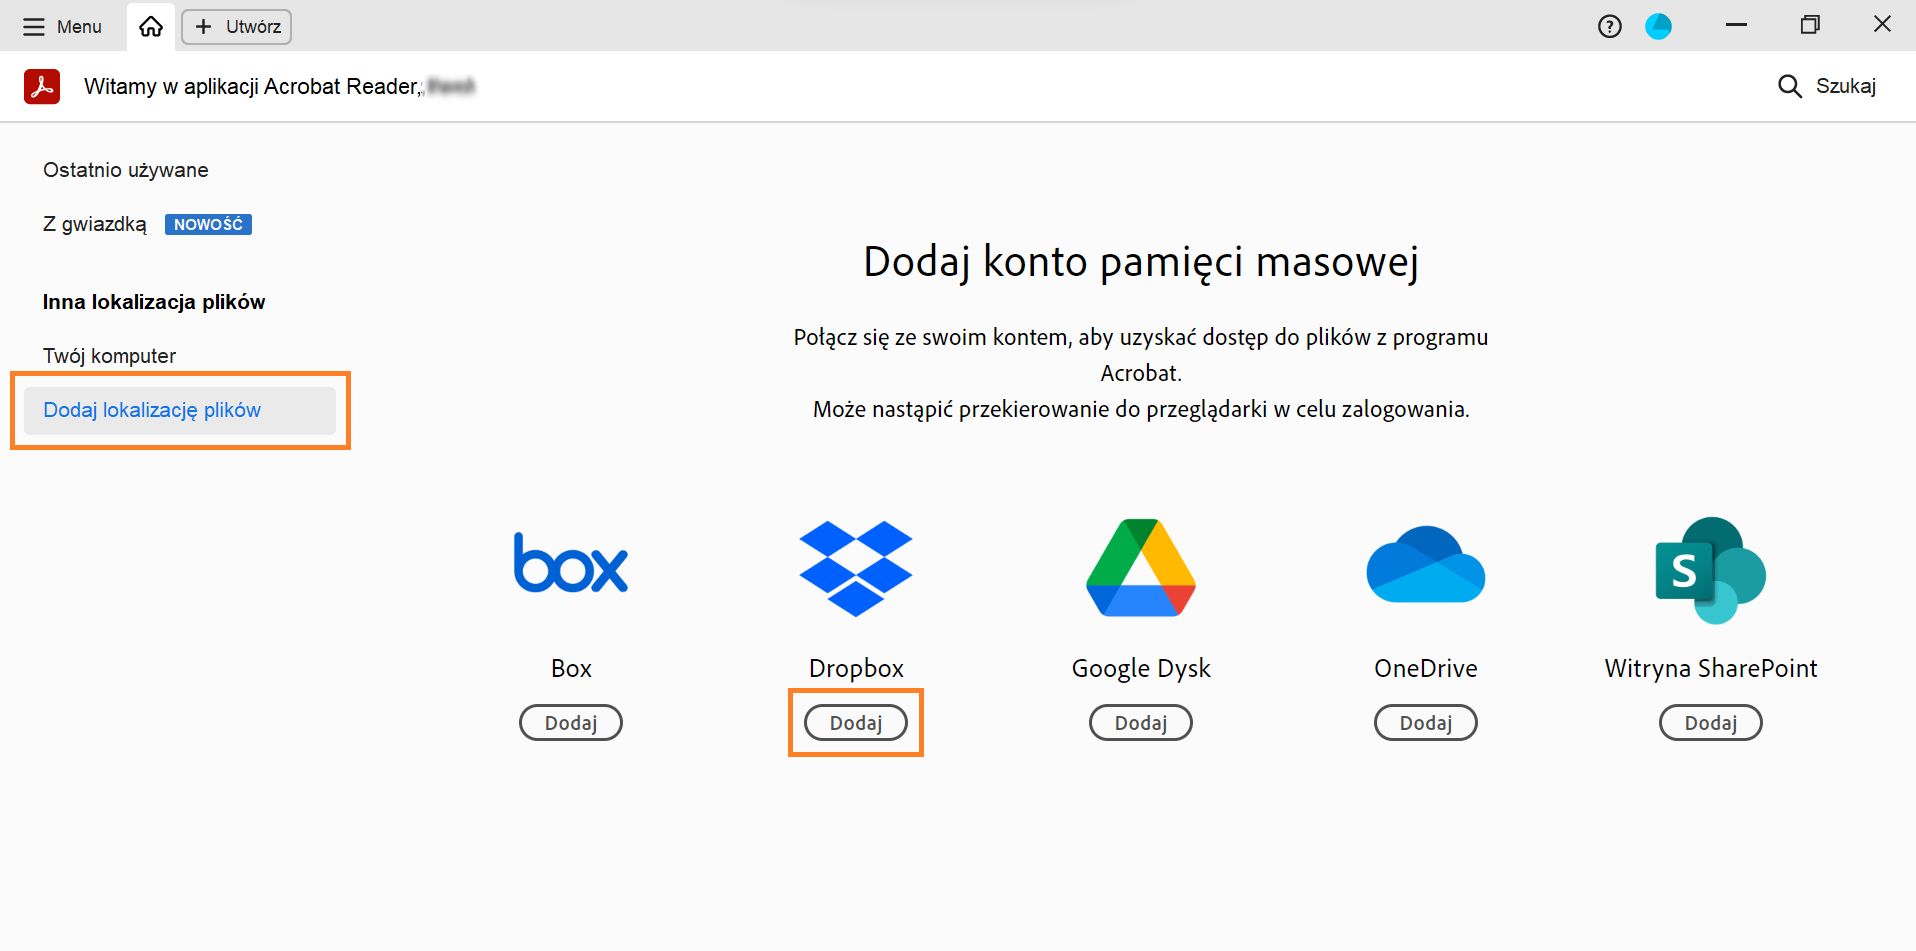The height and width of the screenshot is (951, 1916).
Task: Click the Adobe Acrobat Reader logo
Action: (x=41, y=86)
